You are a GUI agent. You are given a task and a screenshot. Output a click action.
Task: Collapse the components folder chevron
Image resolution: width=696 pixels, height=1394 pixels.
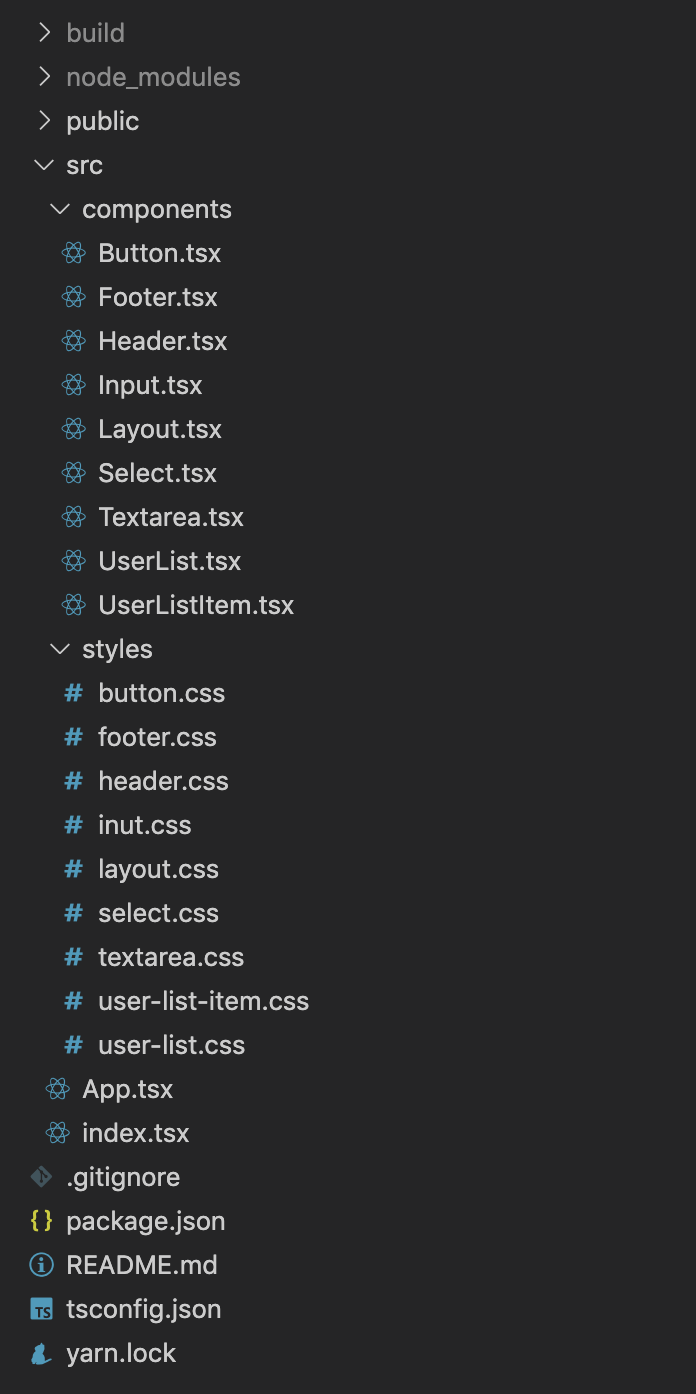click(59, 209)
